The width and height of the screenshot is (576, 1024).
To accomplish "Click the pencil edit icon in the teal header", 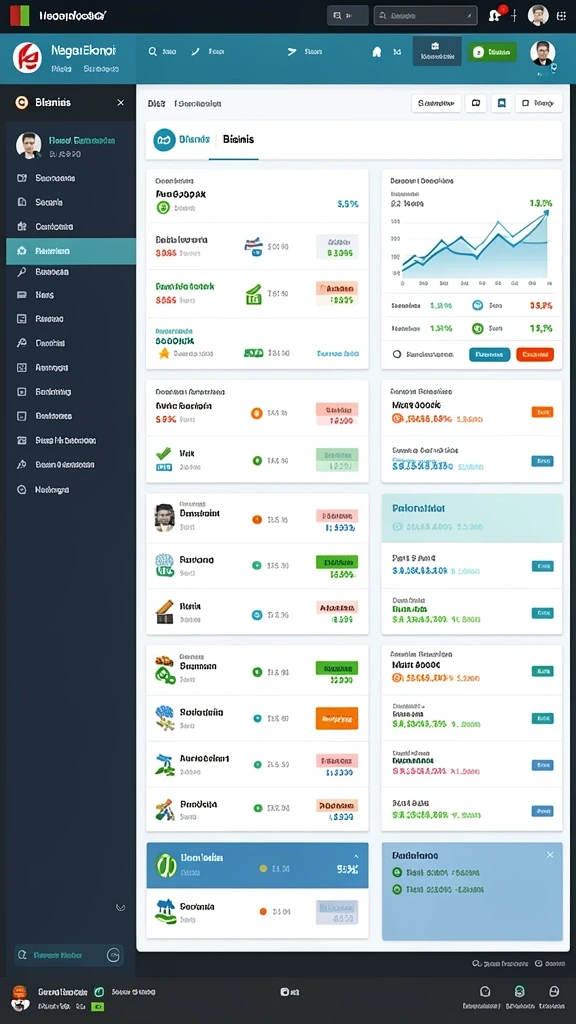I will [x=195, y=51].
